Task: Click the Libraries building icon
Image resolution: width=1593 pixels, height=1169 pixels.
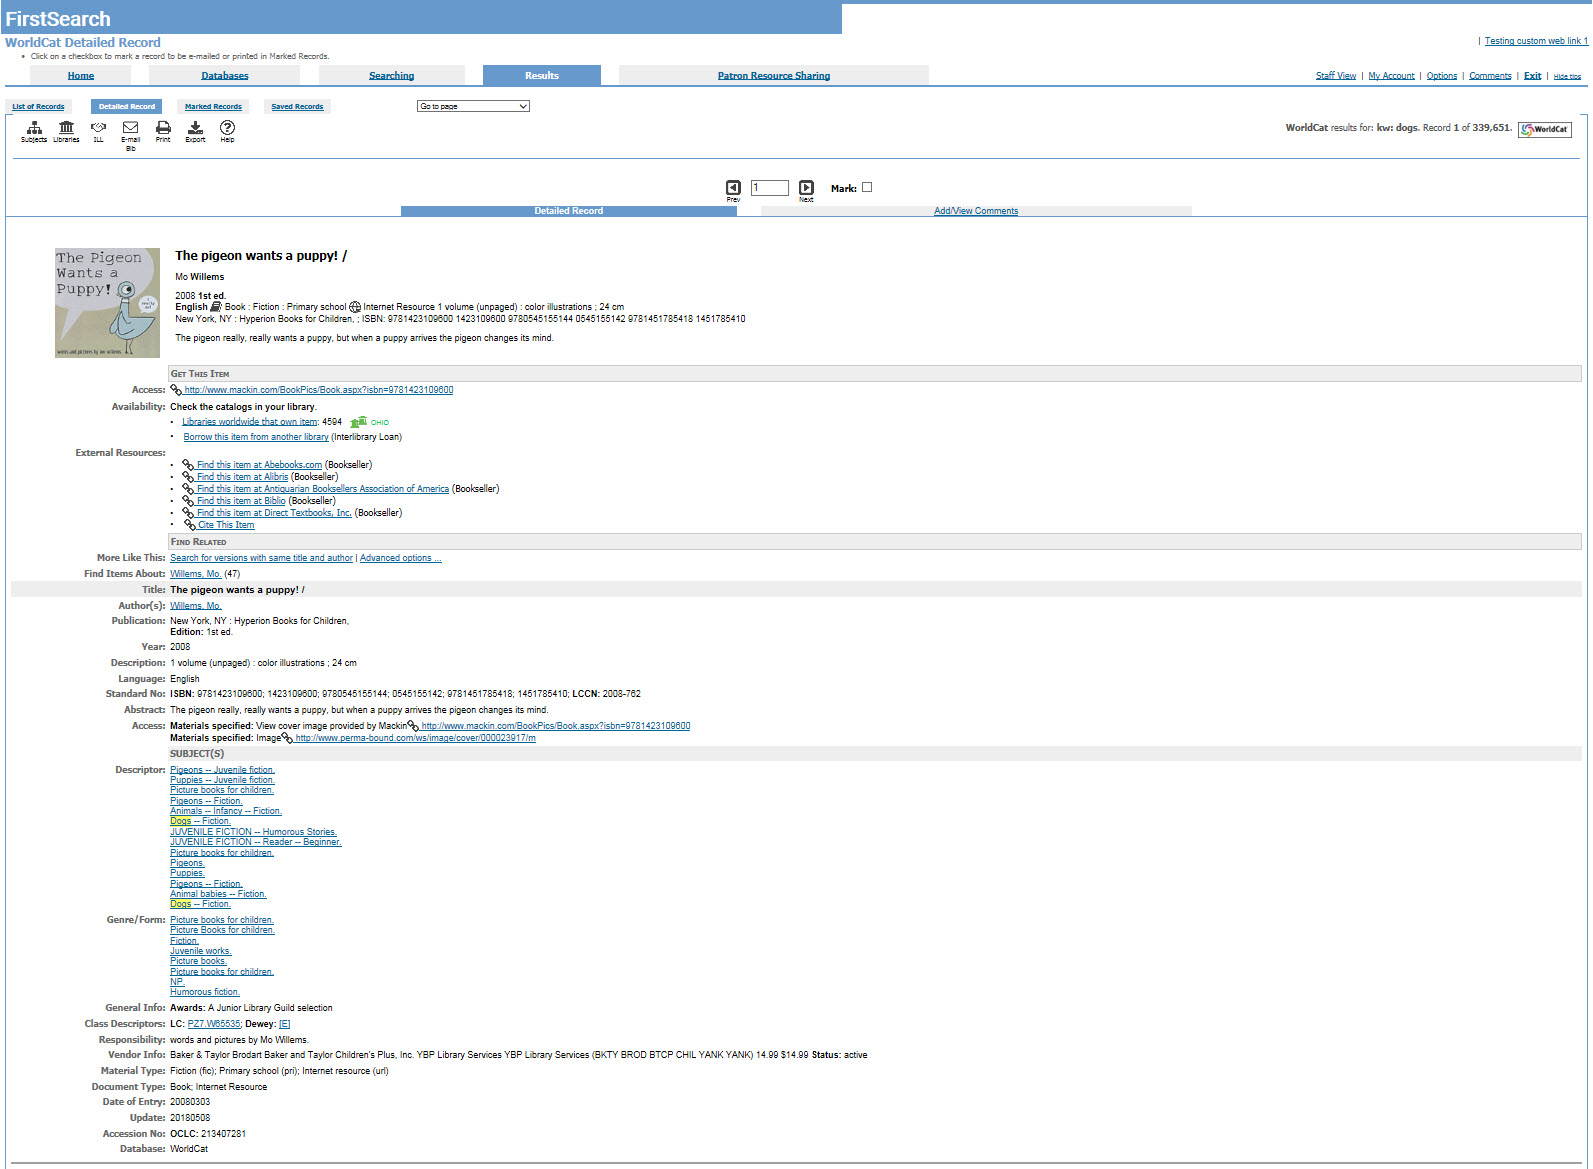Action: tap(66, 128)
